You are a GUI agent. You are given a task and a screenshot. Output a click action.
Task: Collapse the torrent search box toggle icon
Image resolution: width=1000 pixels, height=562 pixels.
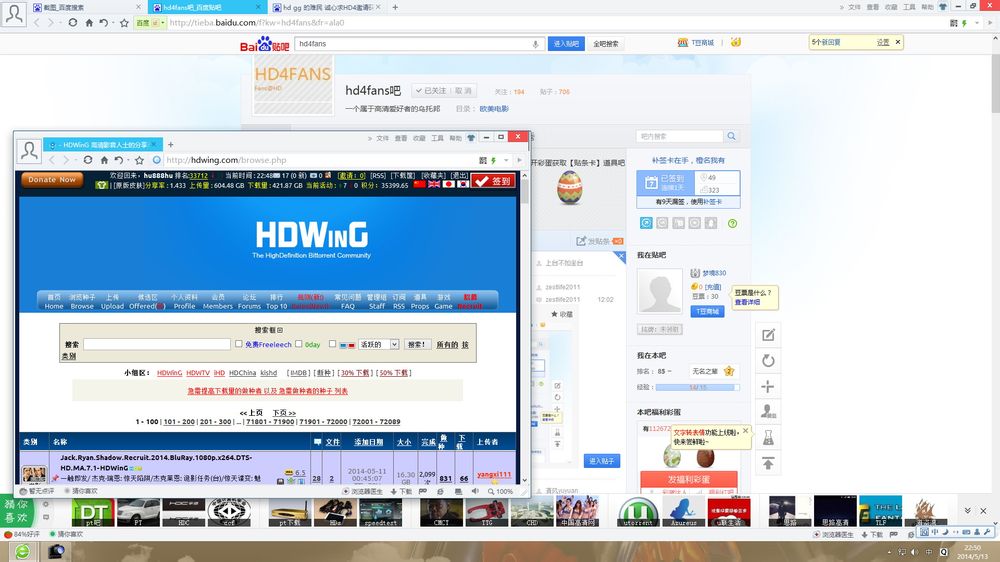coord(280,330)
